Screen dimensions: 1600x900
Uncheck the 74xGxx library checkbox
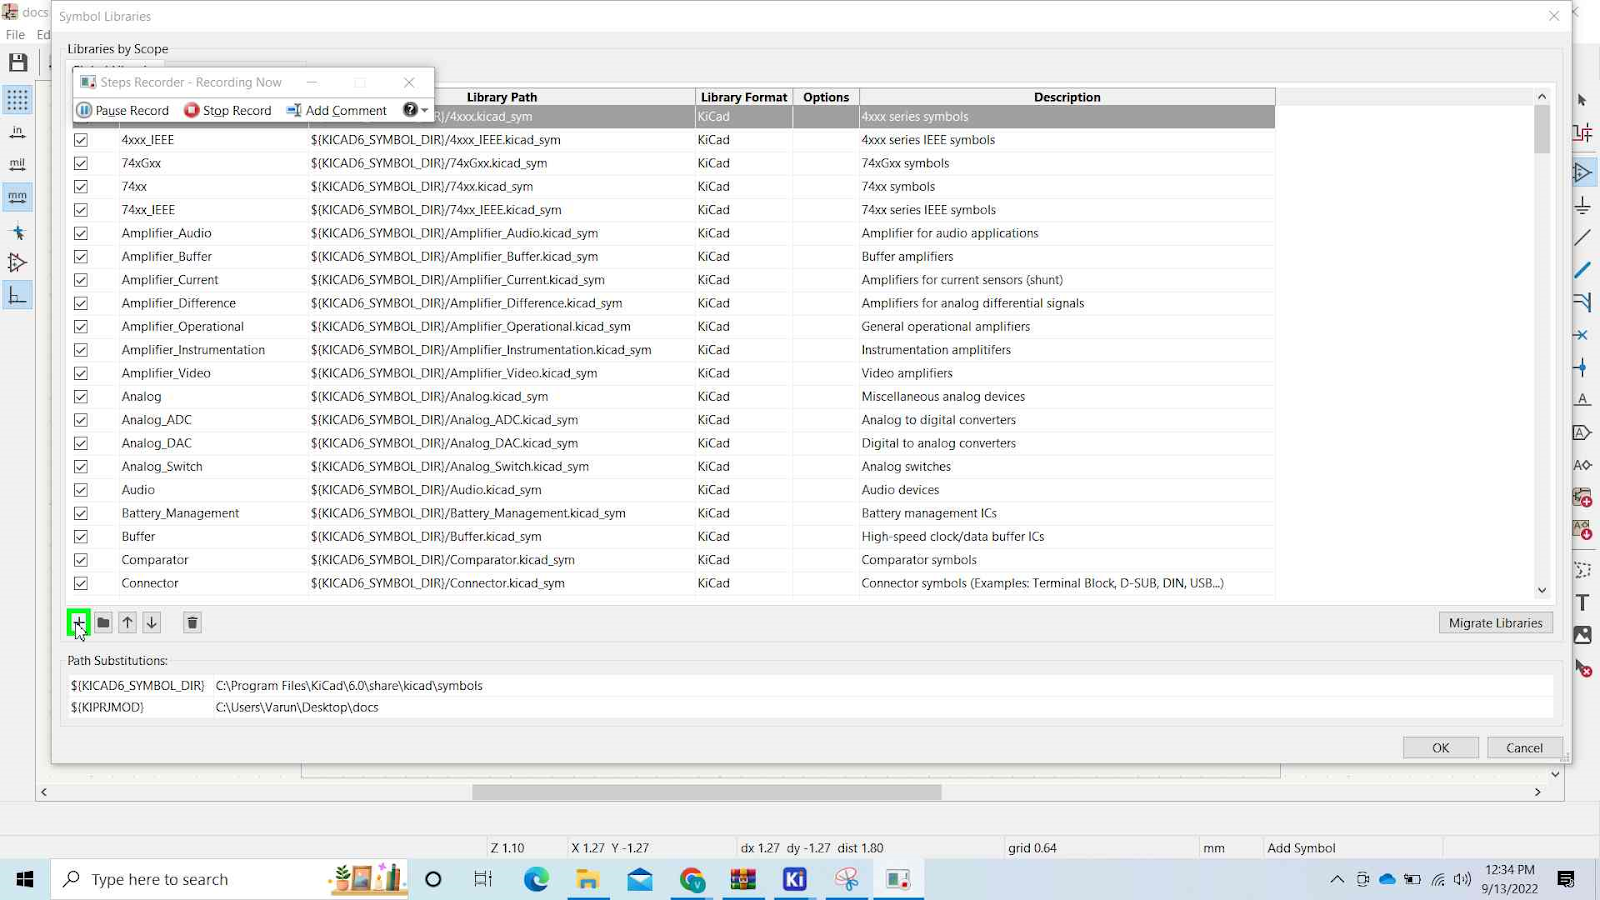click(x=81, y=163)
